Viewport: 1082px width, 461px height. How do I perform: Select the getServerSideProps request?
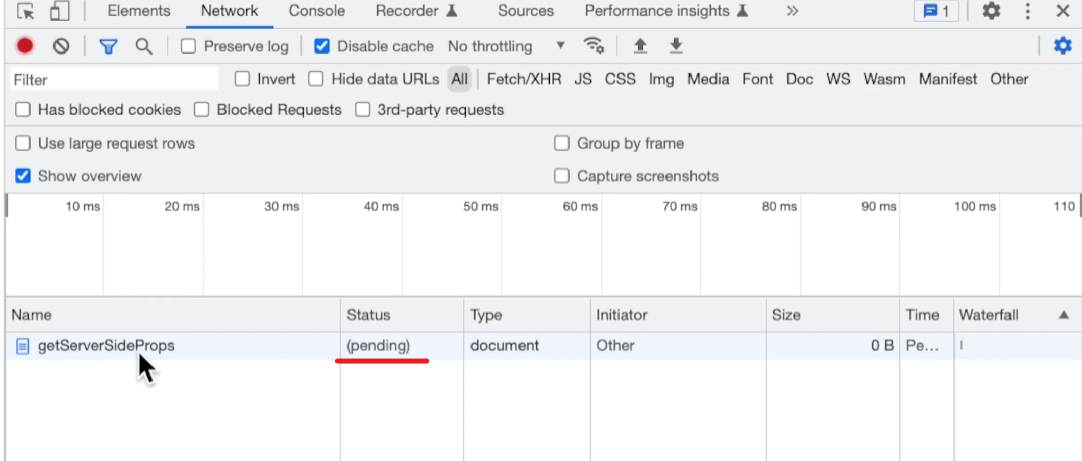[x=106, y=346]
